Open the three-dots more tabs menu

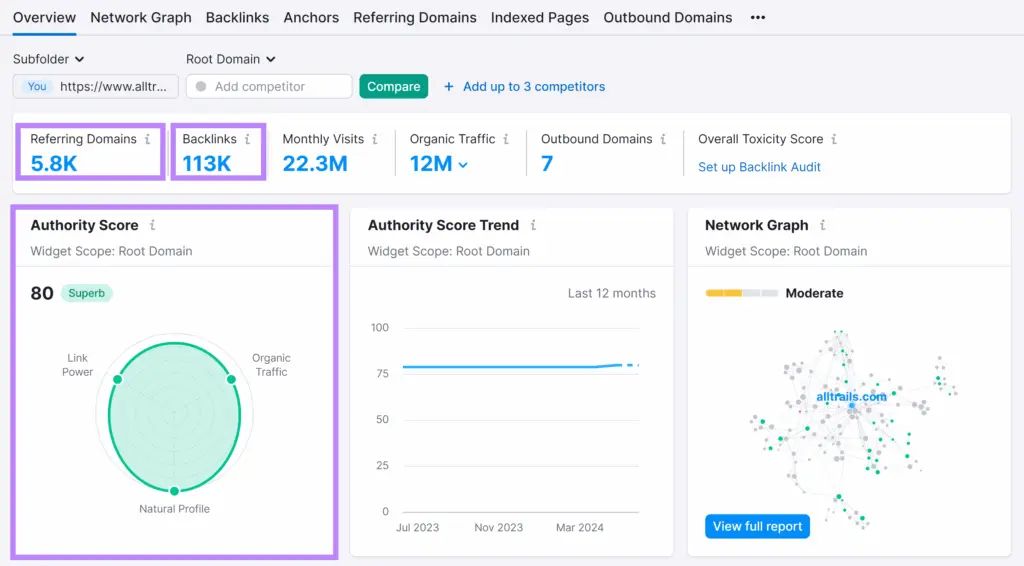coord(758,18)
